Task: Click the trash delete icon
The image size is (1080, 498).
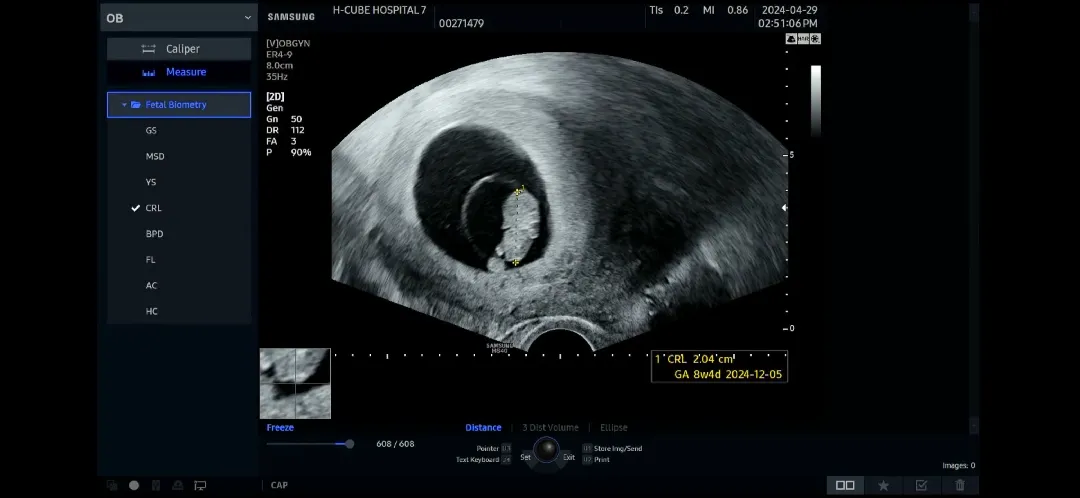Action: (x=960, y=486)
